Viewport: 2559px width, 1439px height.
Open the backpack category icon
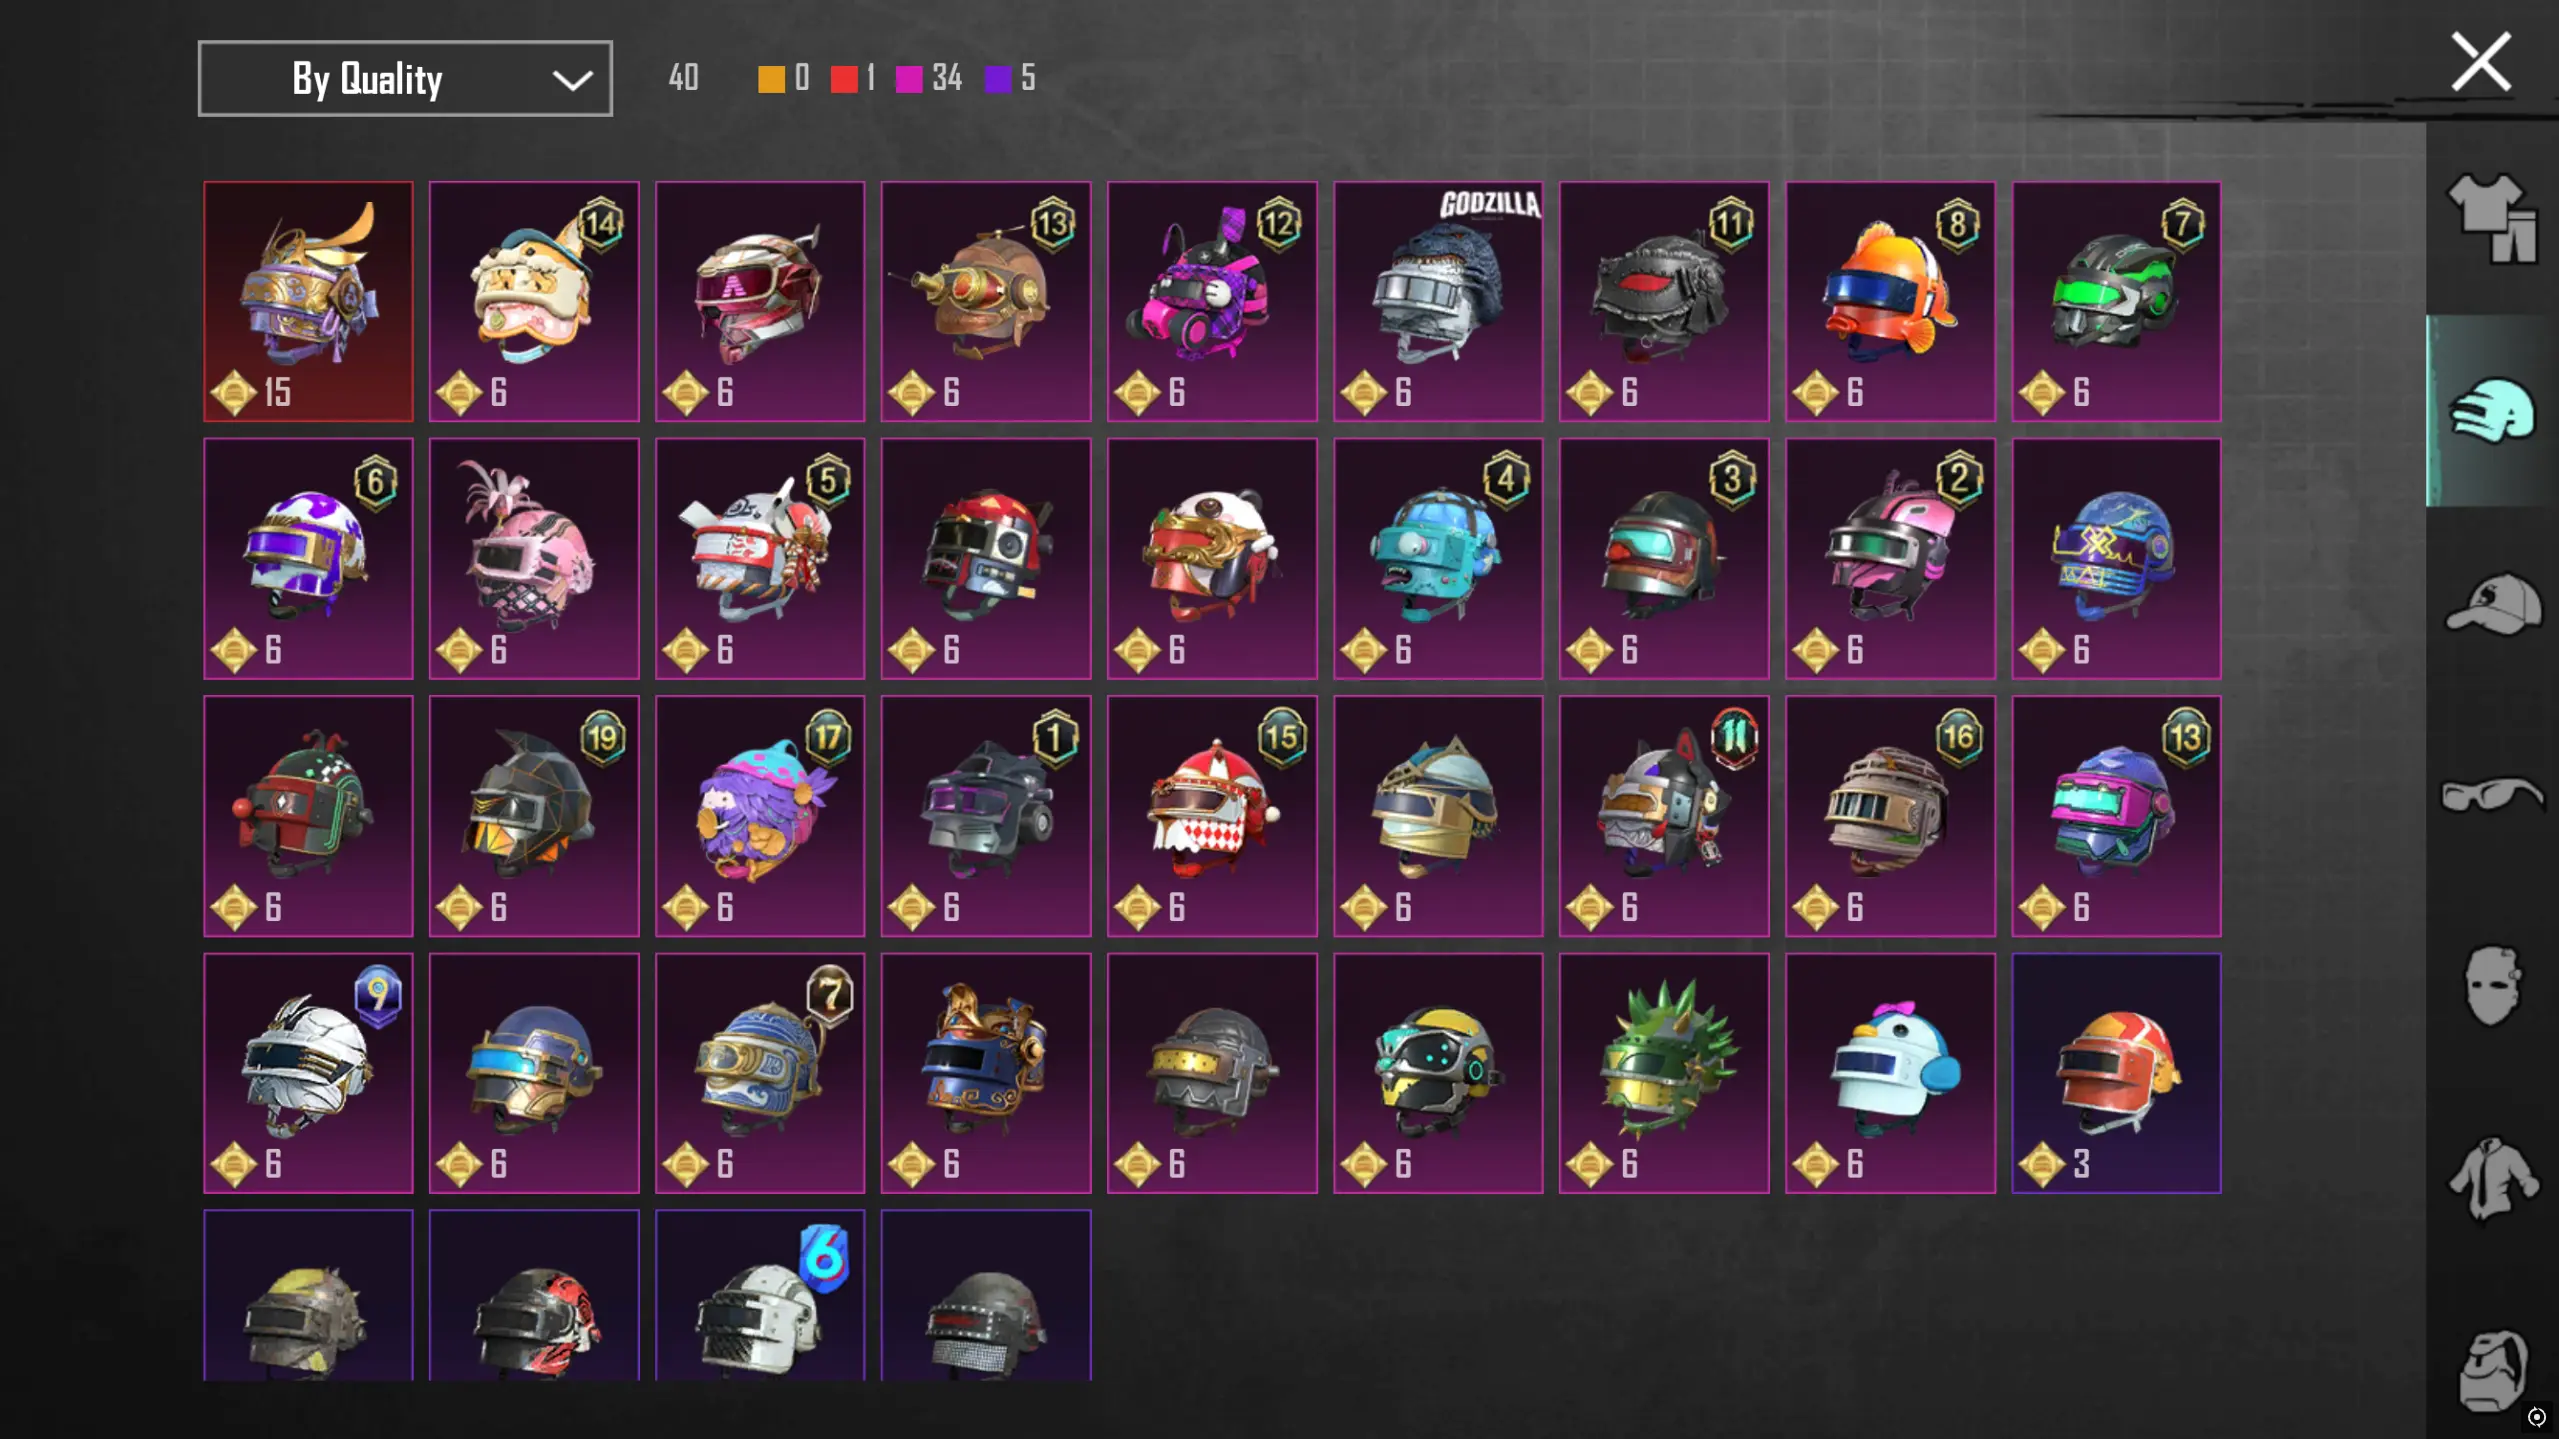coord(2493,1370)
